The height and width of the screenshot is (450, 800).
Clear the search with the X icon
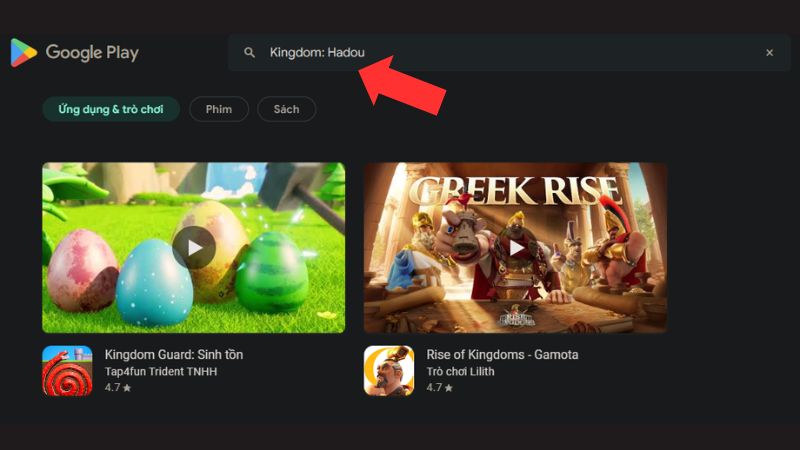(x=769, y=53)
